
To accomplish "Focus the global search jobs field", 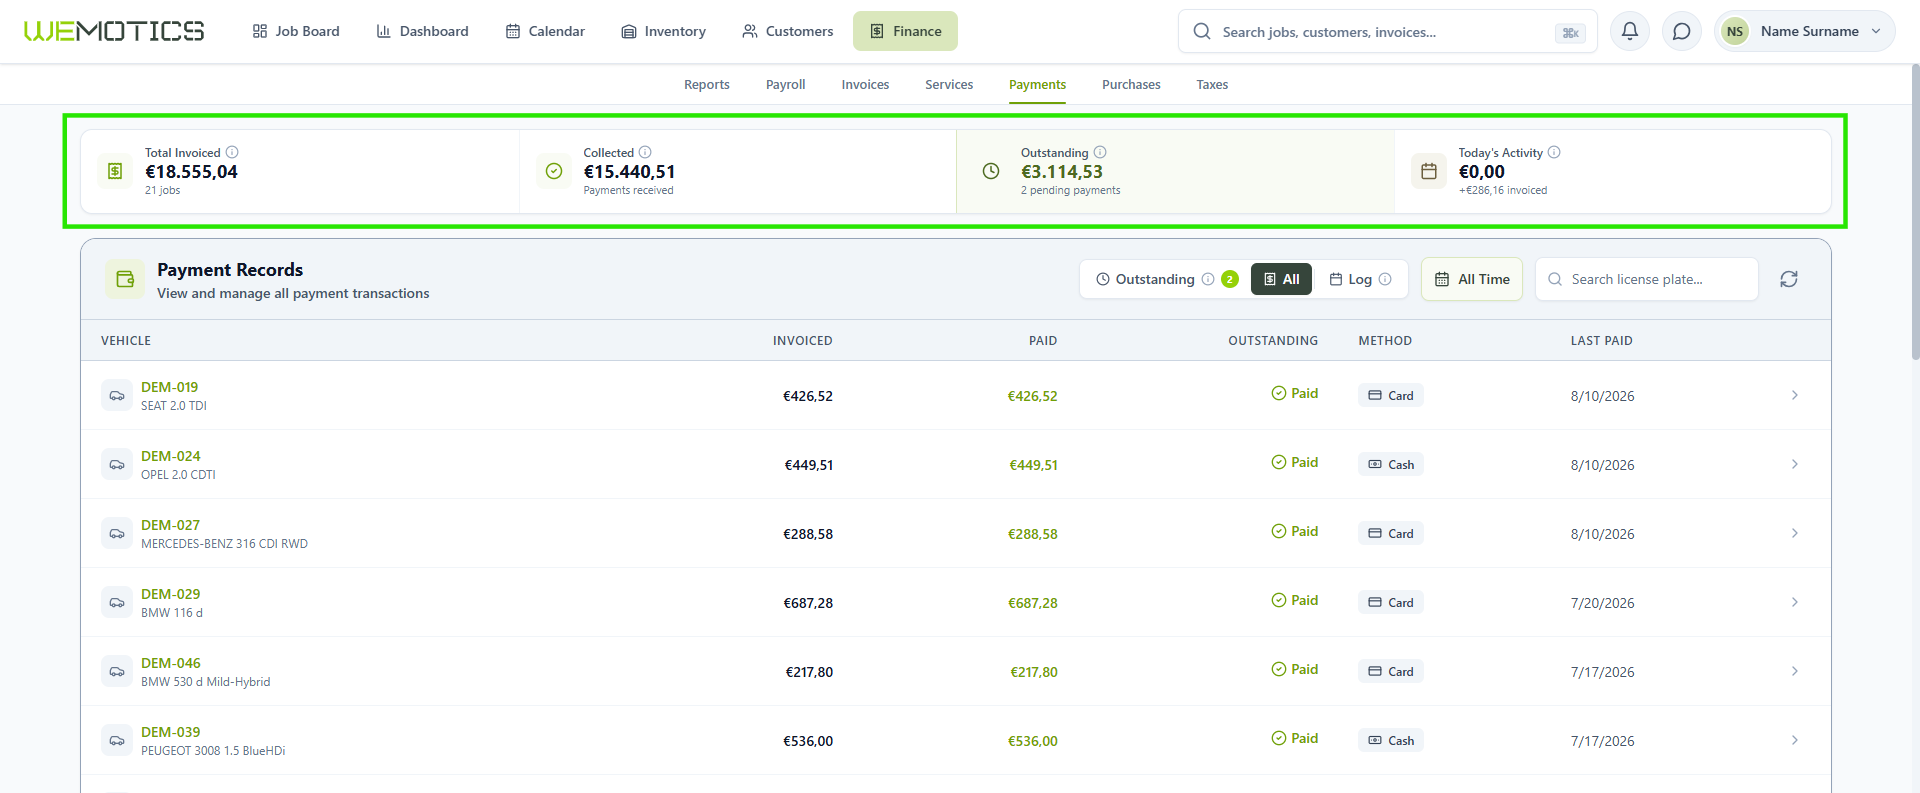I will coord(1387,31).
